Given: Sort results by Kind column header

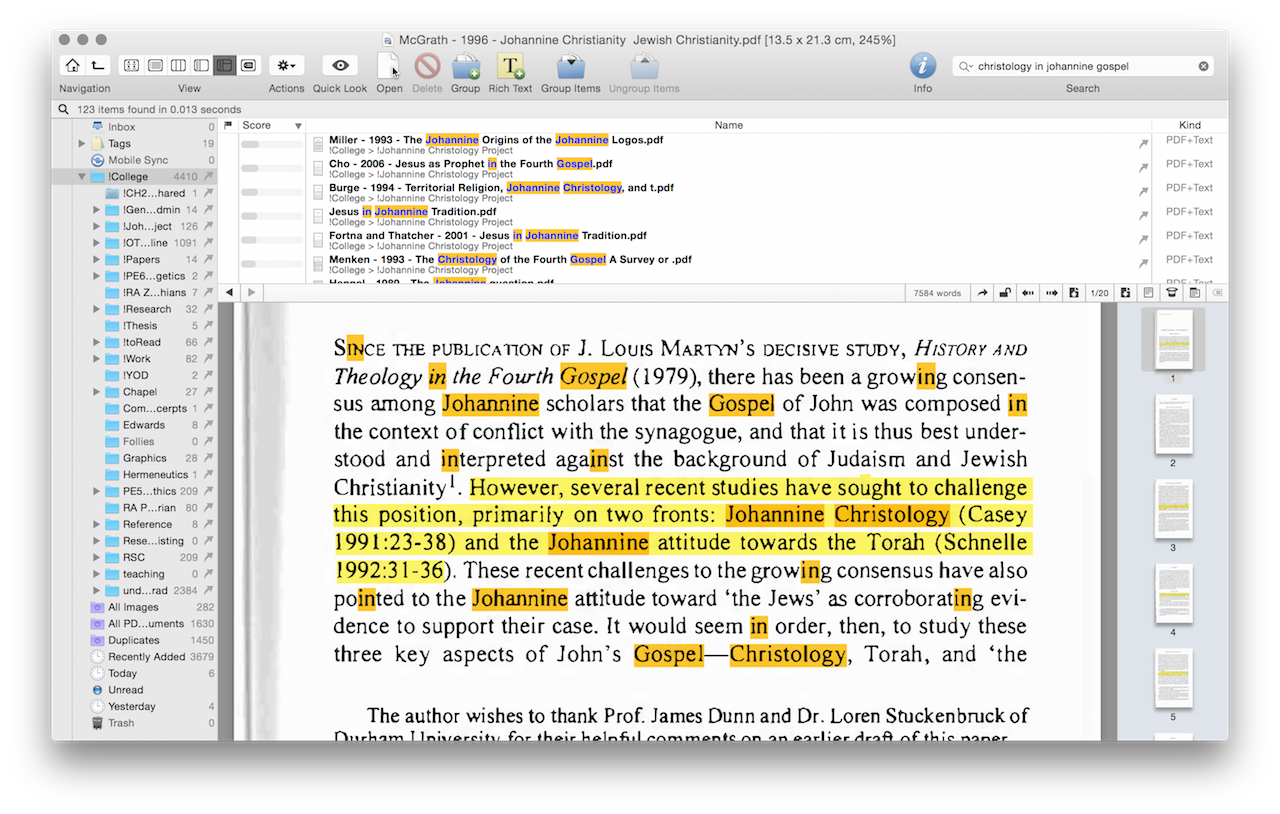Looking at the screenshot, I should click(x=1189, y=125).
